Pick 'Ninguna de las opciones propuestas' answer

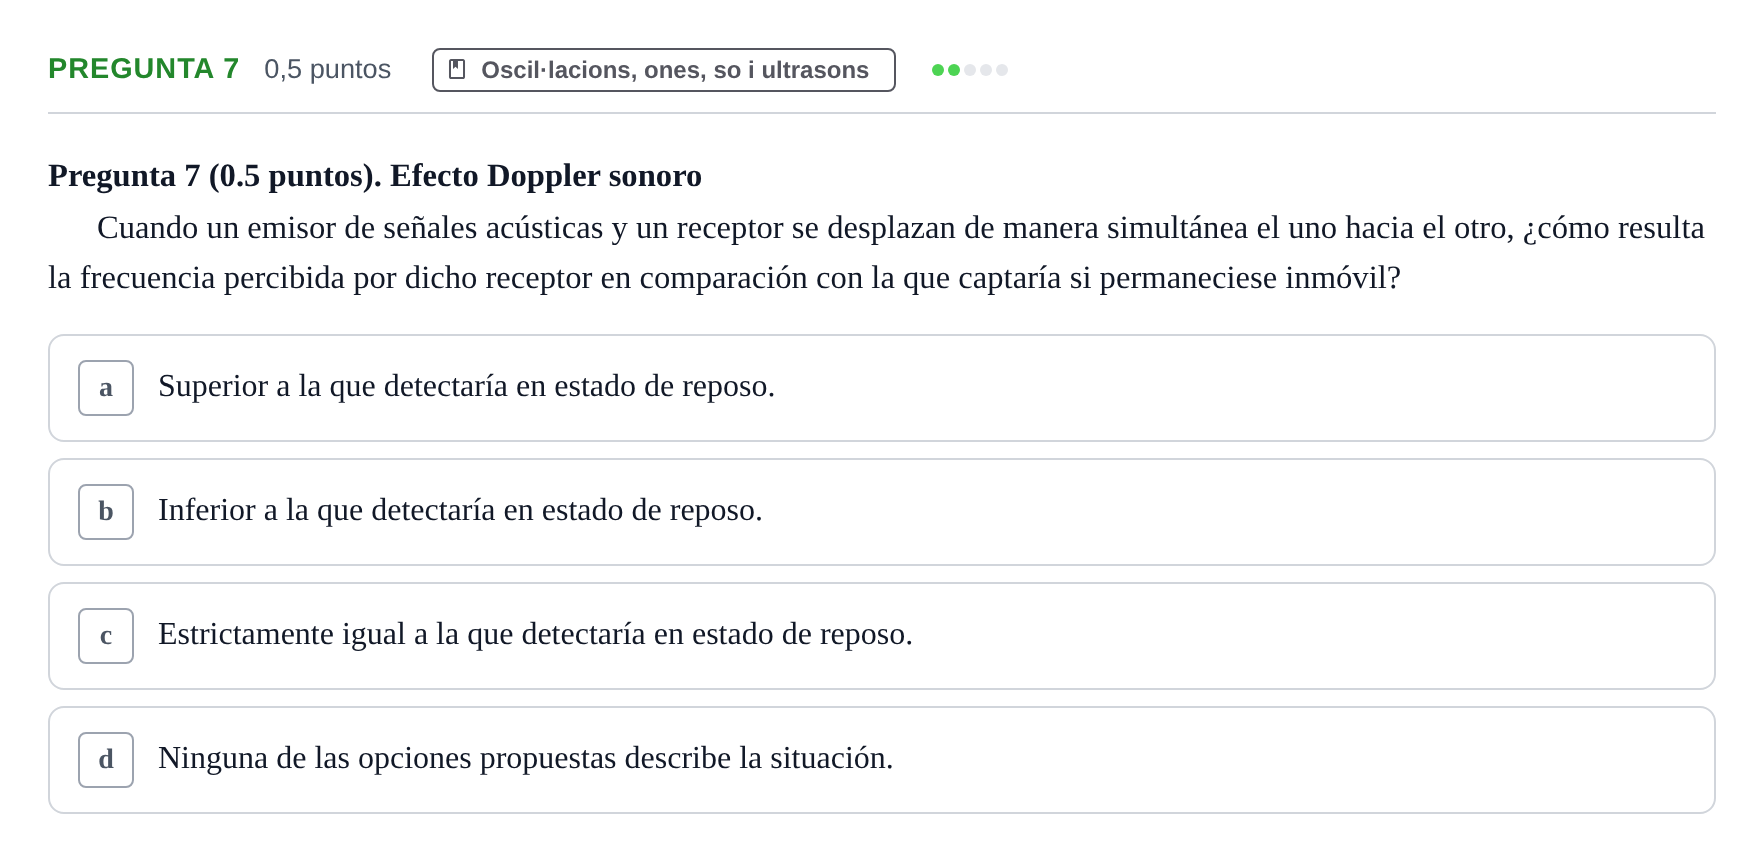tap(882, 760)
